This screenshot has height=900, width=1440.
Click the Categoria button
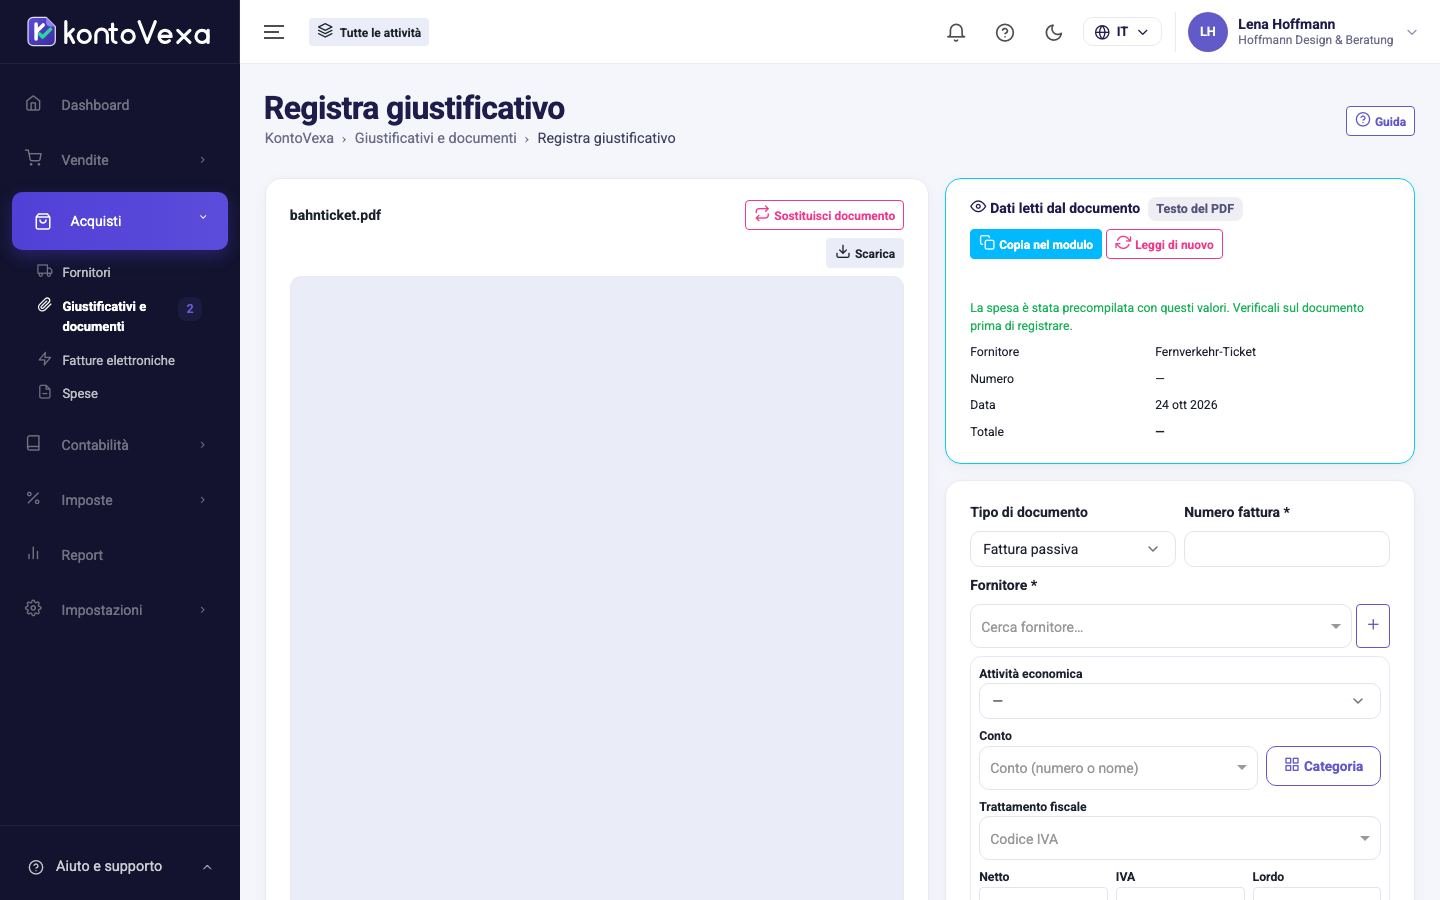(x=1323, y=766)
